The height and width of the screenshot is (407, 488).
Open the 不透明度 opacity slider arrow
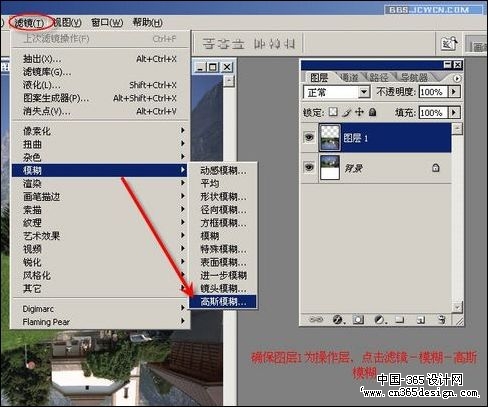pos(455,92)
